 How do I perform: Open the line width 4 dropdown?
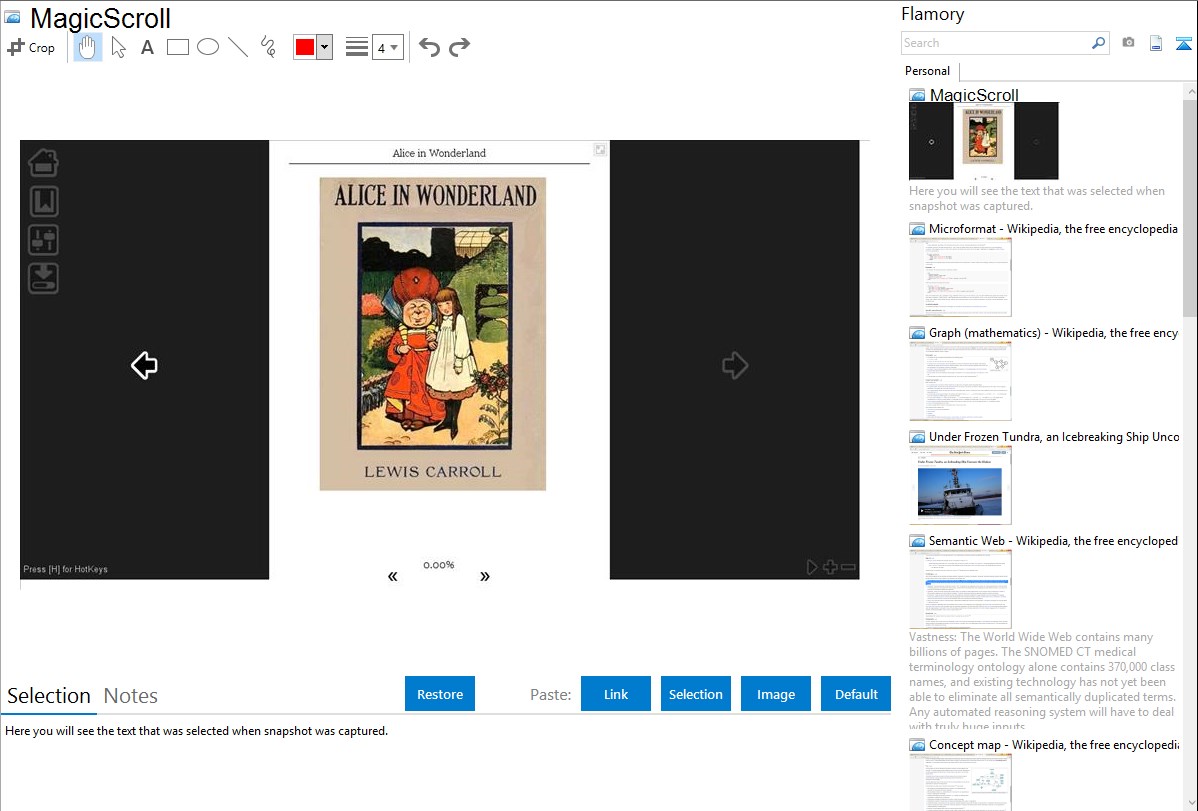coord(388,47)
